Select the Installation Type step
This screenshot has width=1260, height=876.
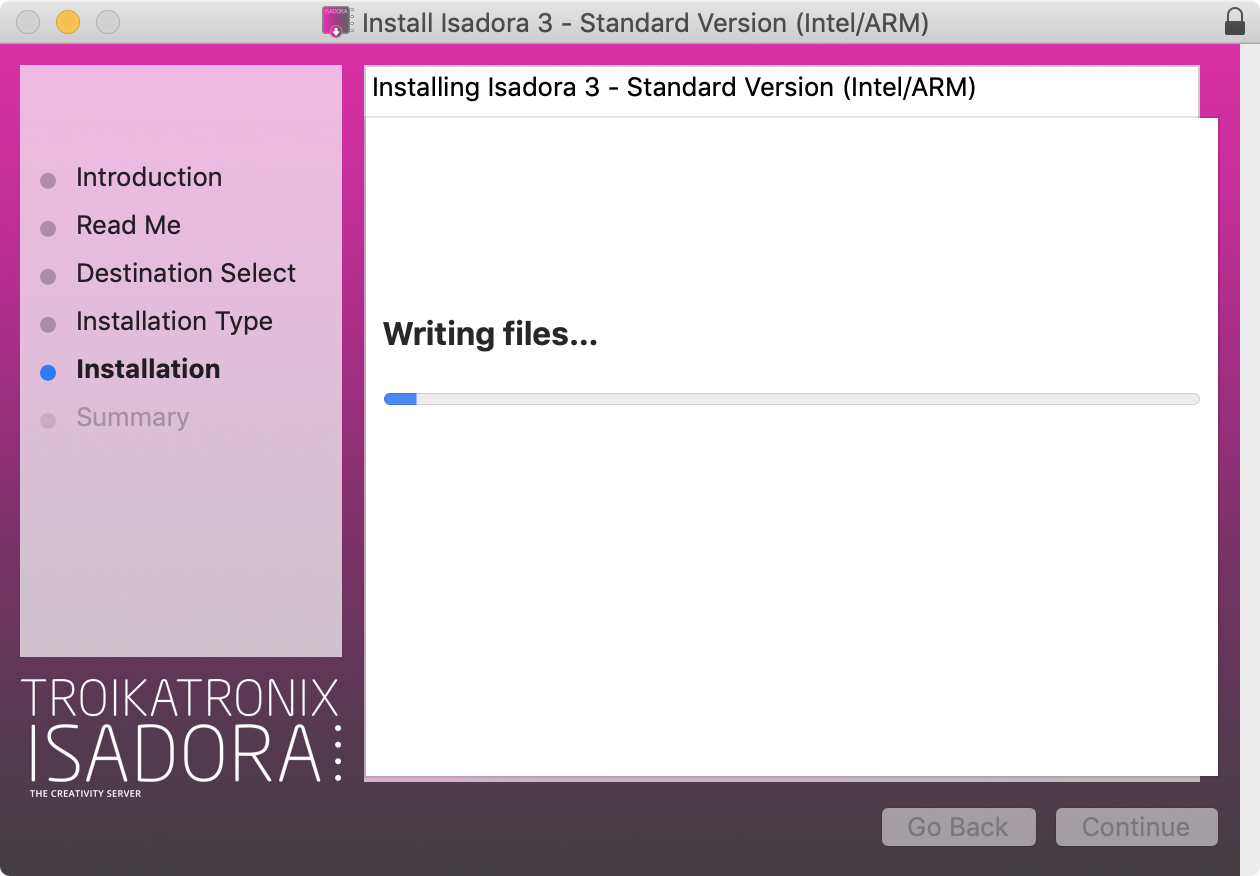pos(174,321)
